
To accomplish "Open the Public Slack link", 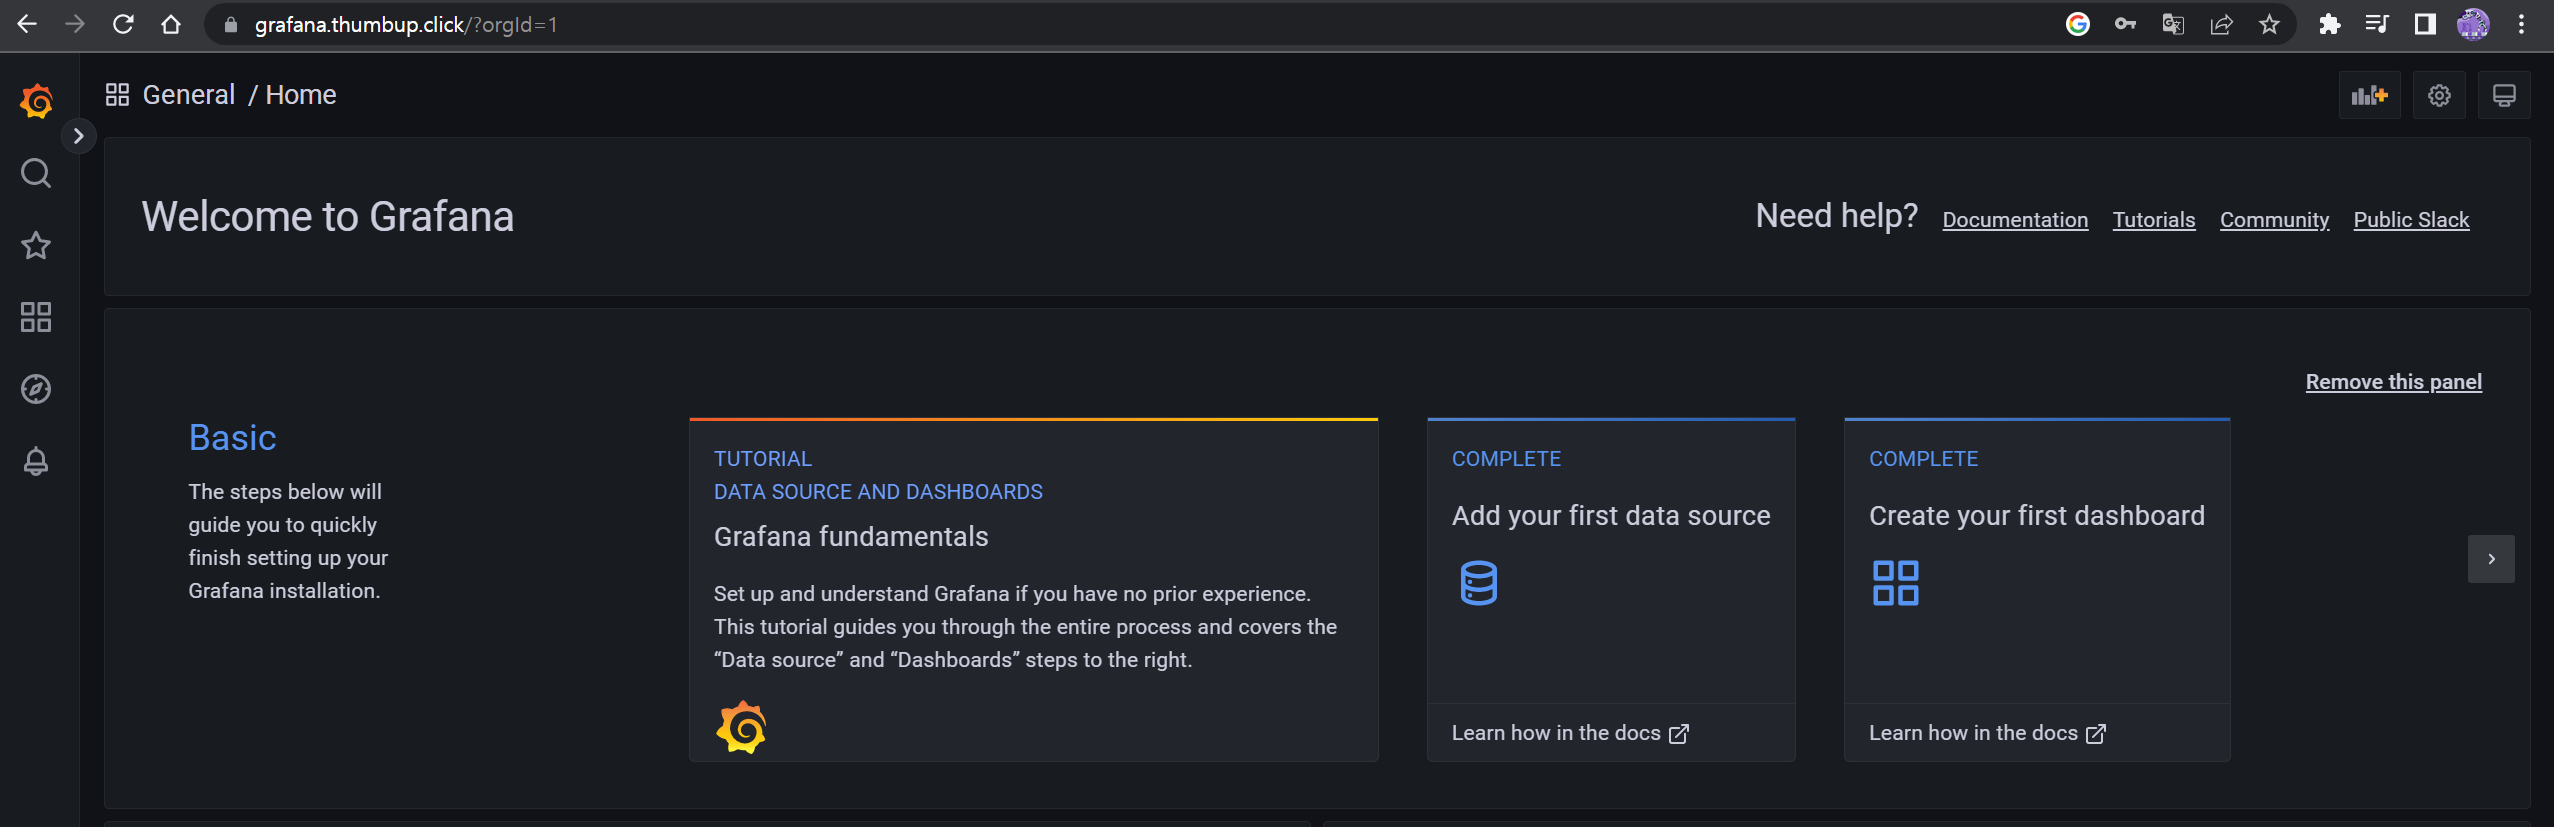I will [x=2411, y=220].
